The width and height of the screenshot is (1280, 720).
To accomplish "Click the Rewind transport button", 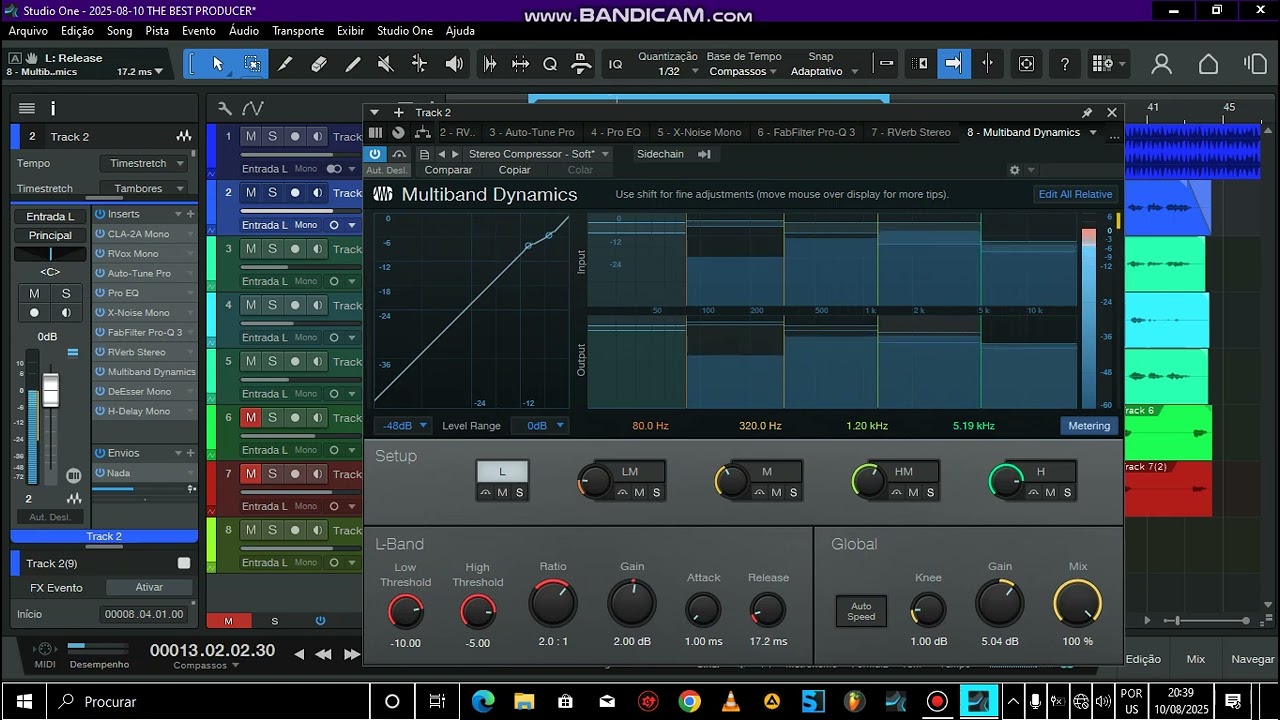I will [x=323, y=654].
